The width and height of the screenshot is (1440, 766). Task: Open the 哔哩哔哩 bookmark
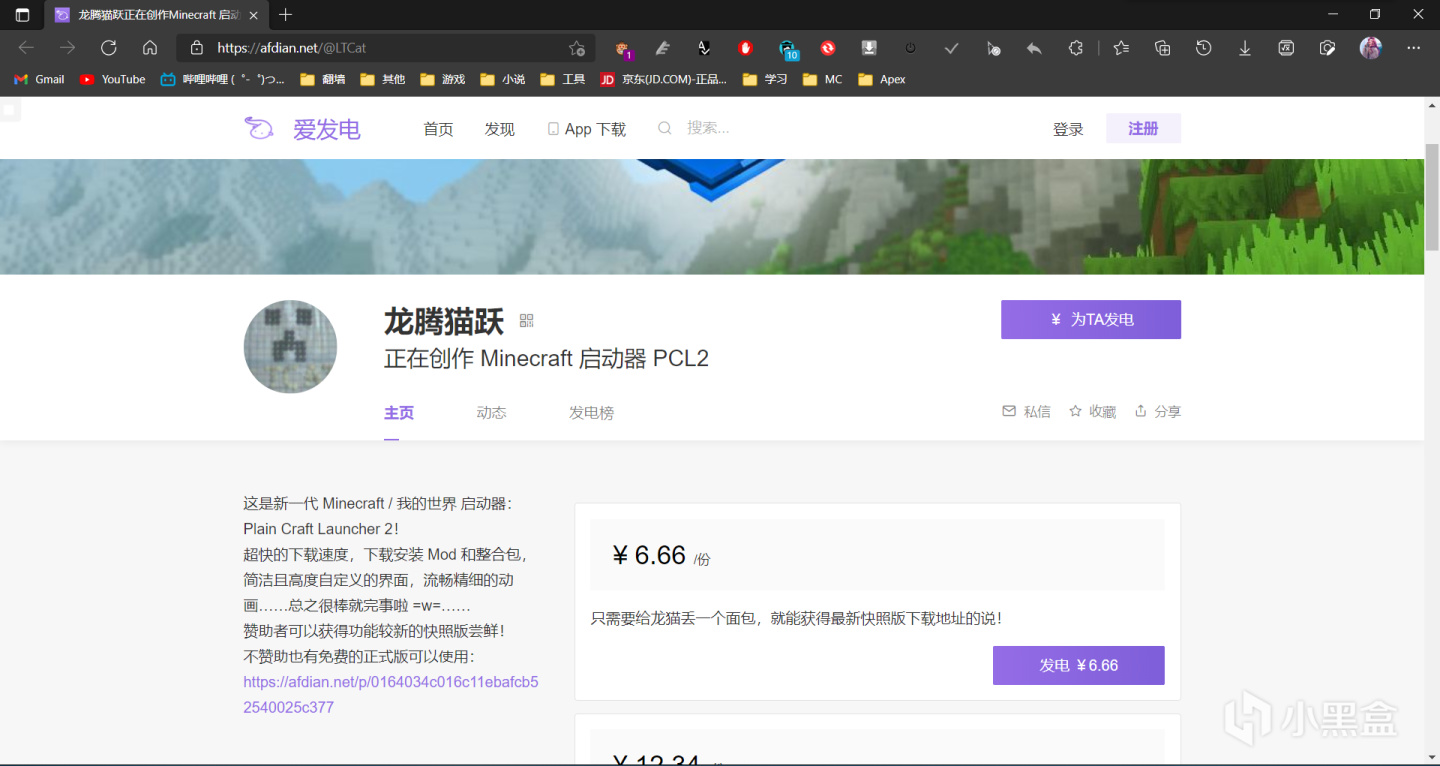pos(222,79)
